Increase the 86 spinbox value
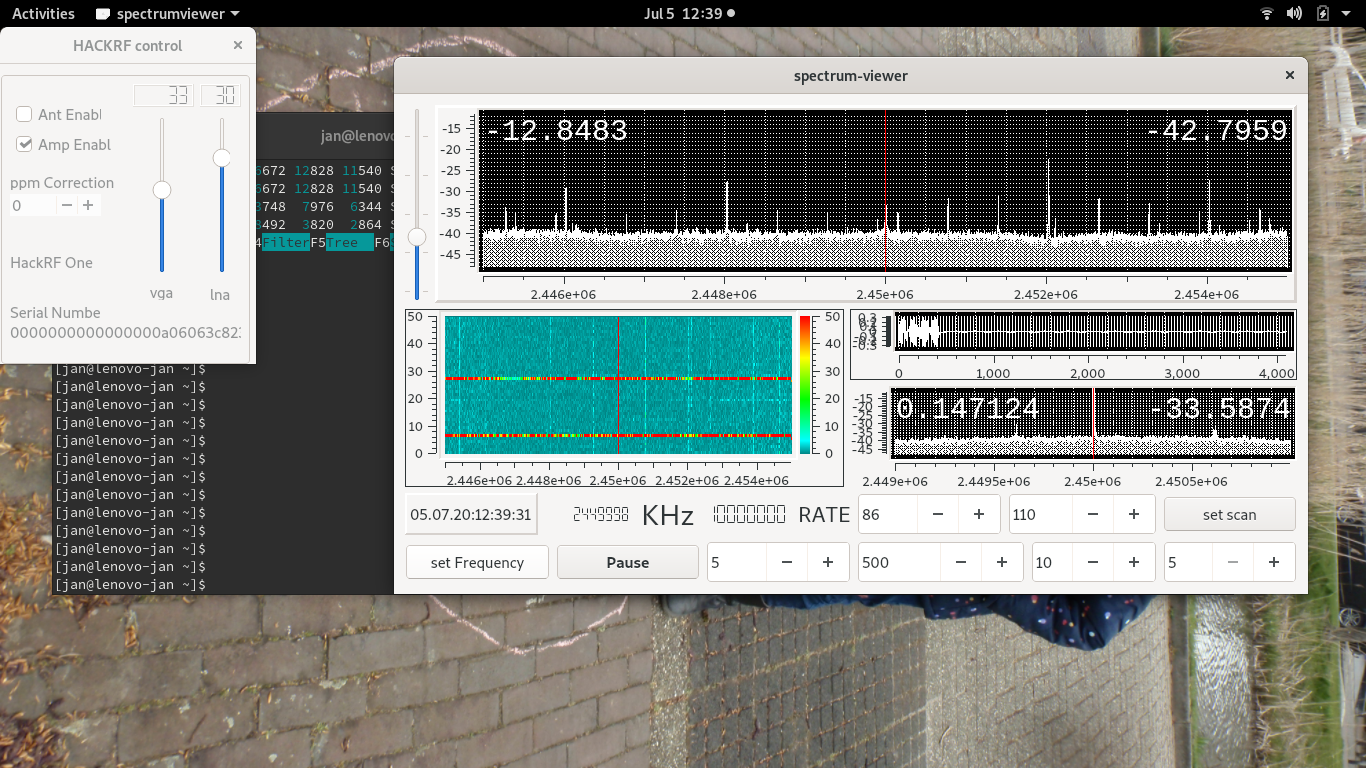 (x=979, y=514)
